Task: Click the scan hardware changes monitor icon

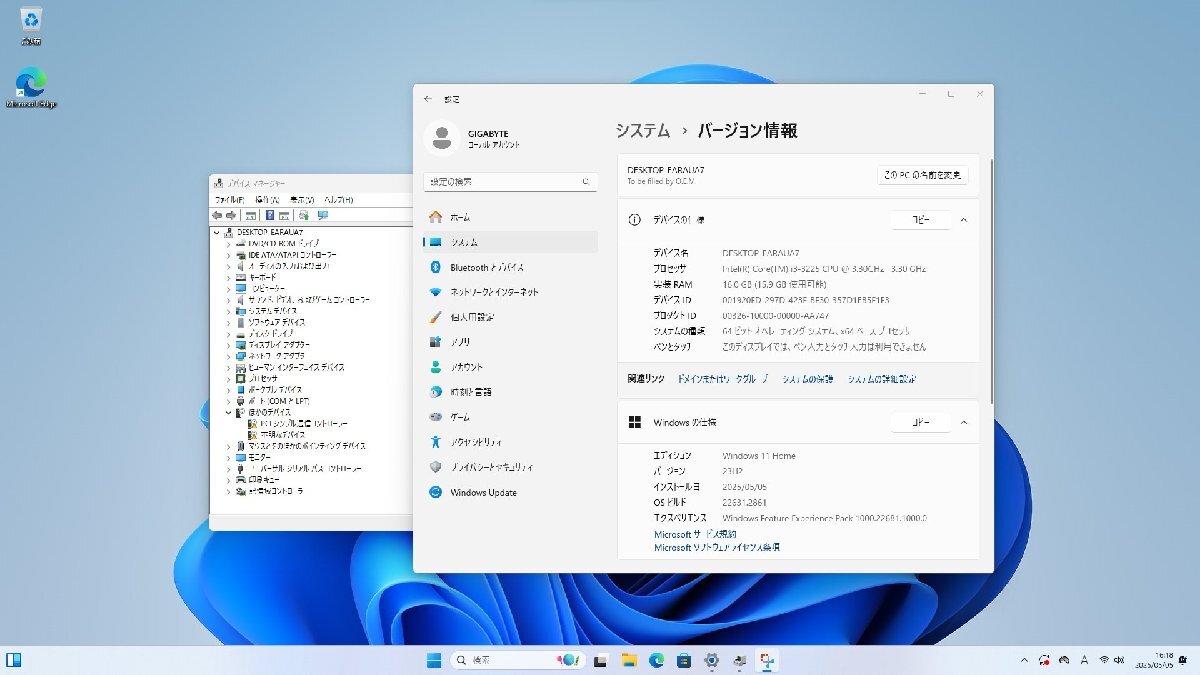Action: point(322,215)
